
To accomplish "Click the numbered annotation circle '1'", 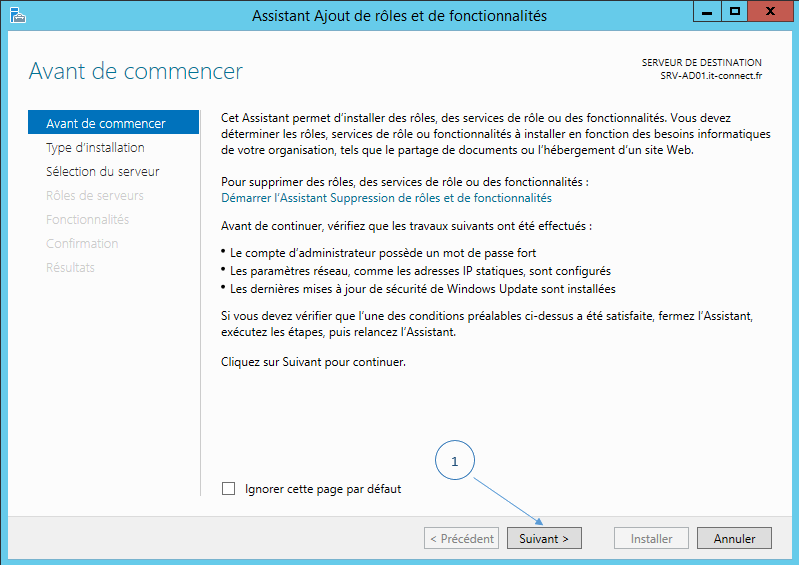I will (x=455, y=462).
